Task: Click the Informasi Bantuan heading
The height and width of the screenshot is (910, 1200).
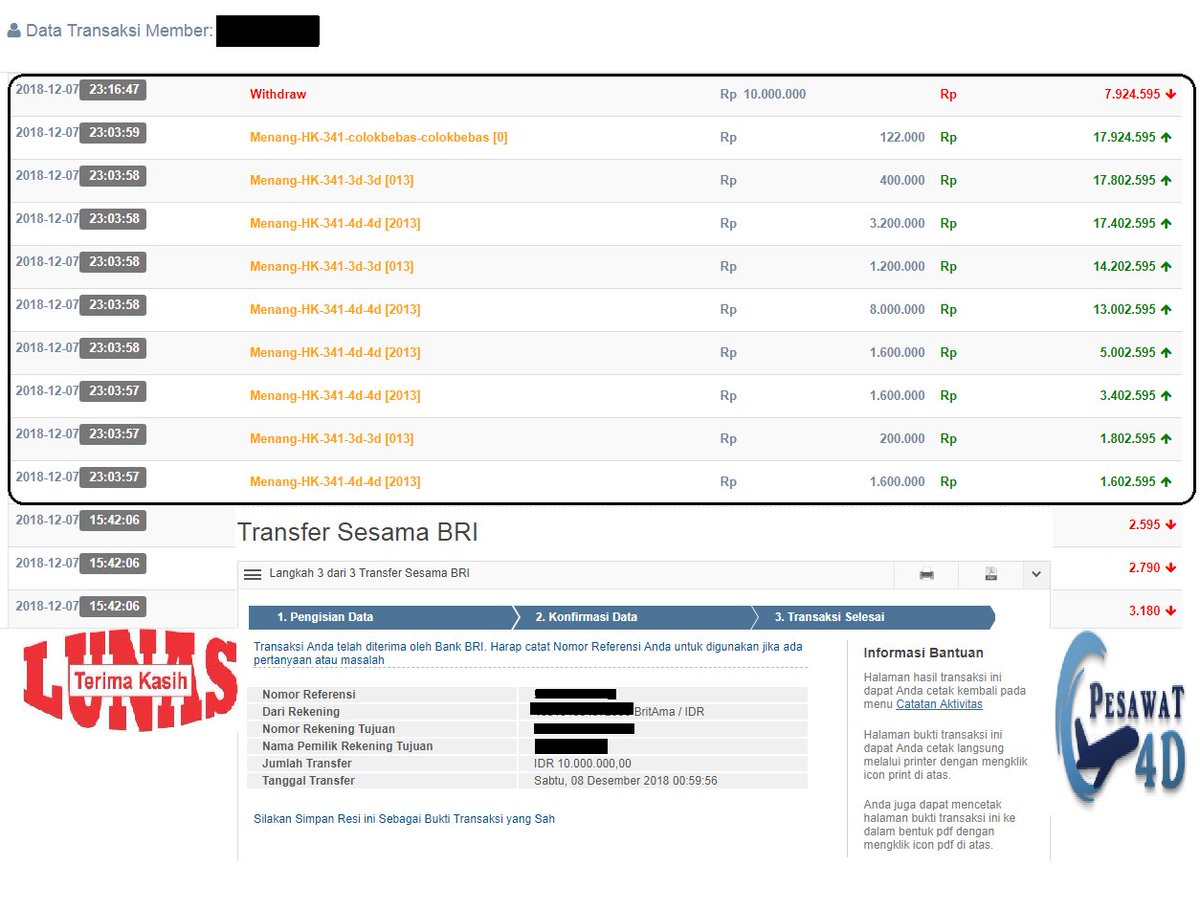Action: [x=923, y=653]
